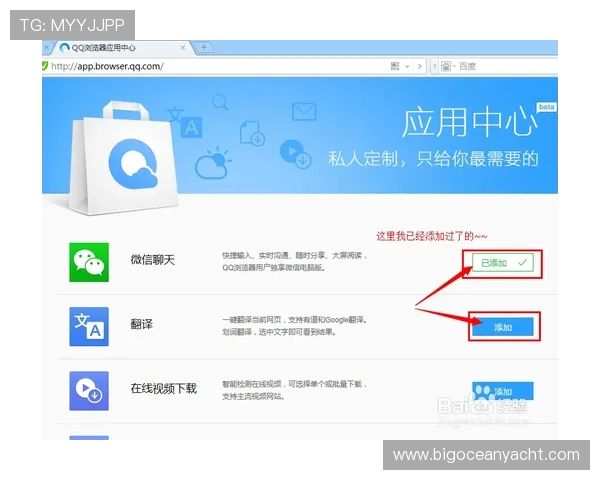600x480 pixels.
Task: Click the address bar forward arrow button
Action: (x=420, y=67)
